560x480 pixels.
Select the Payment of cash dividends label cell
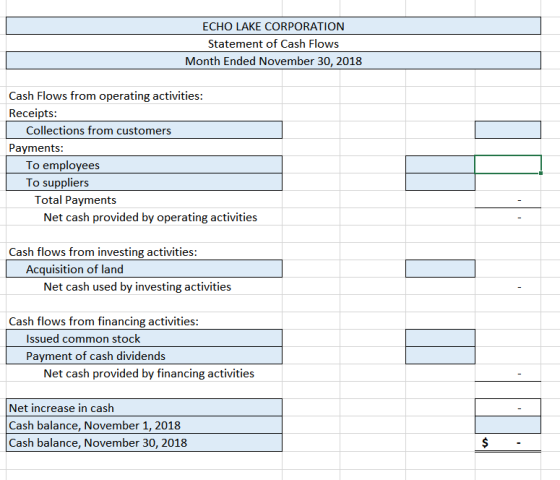point(144,356)
